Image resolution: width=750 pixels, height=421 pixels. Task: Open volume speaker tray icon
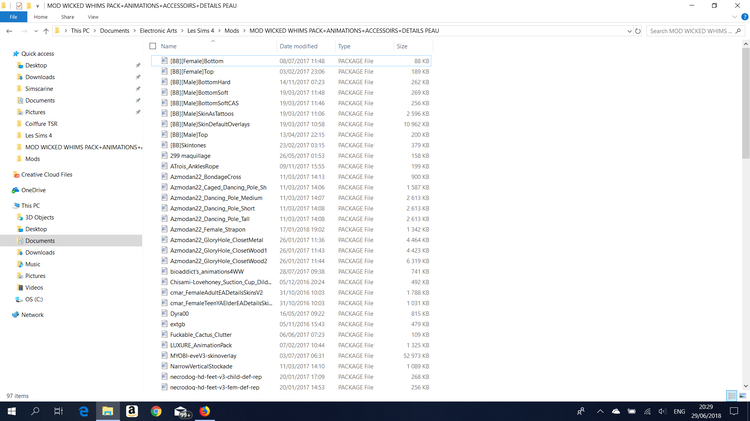click(x=662, y=411)
